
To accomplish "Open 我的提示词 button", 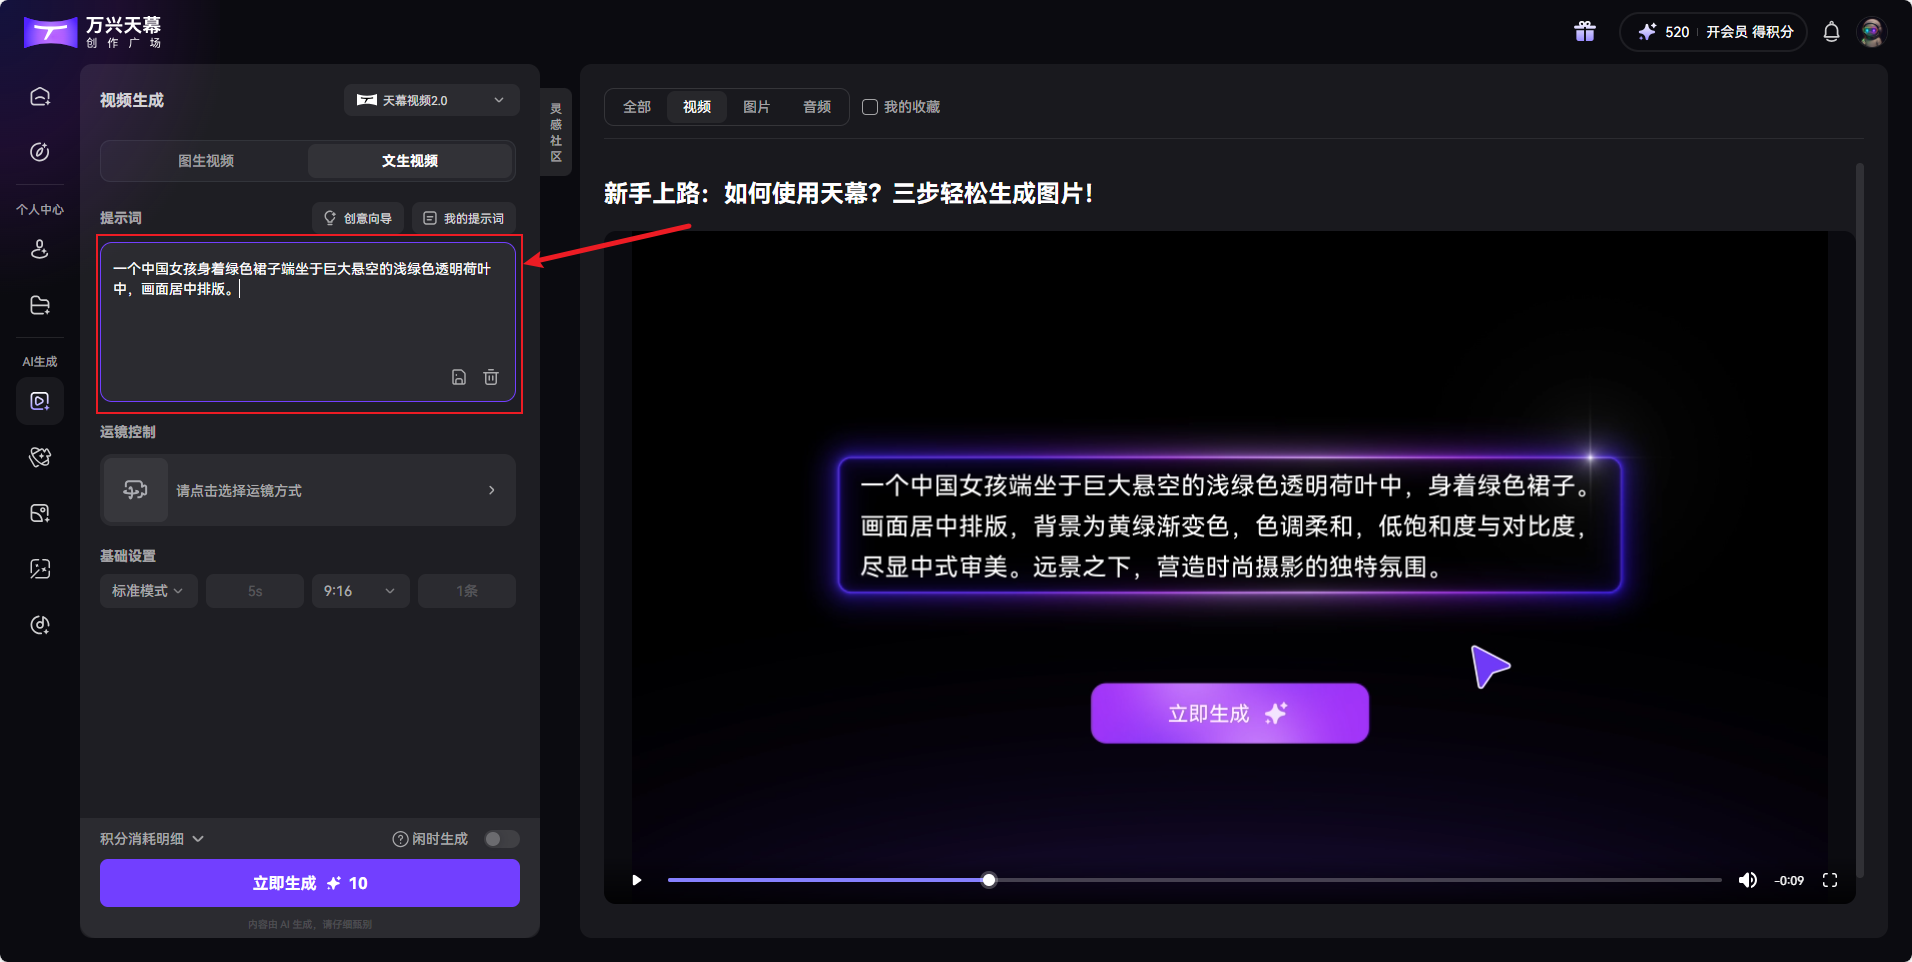I will tap(464, 218).
